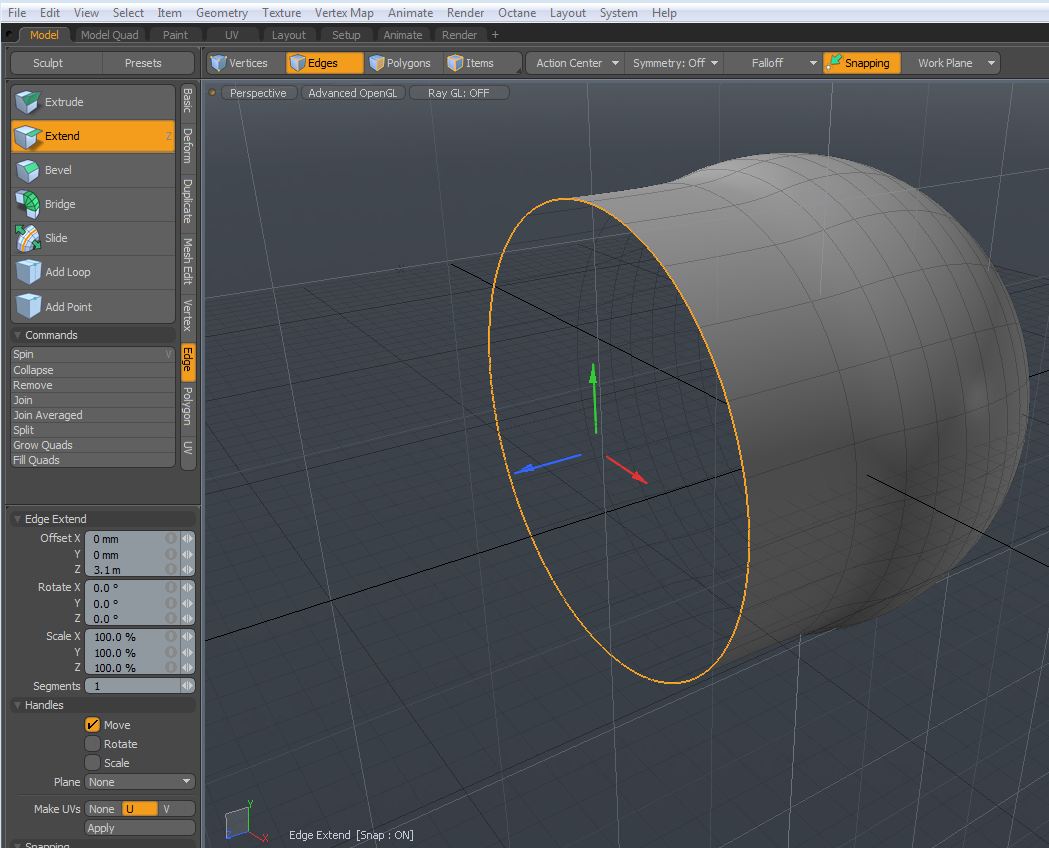
Task: Click the green Y-axis move handle
Action: coord(593,399)
